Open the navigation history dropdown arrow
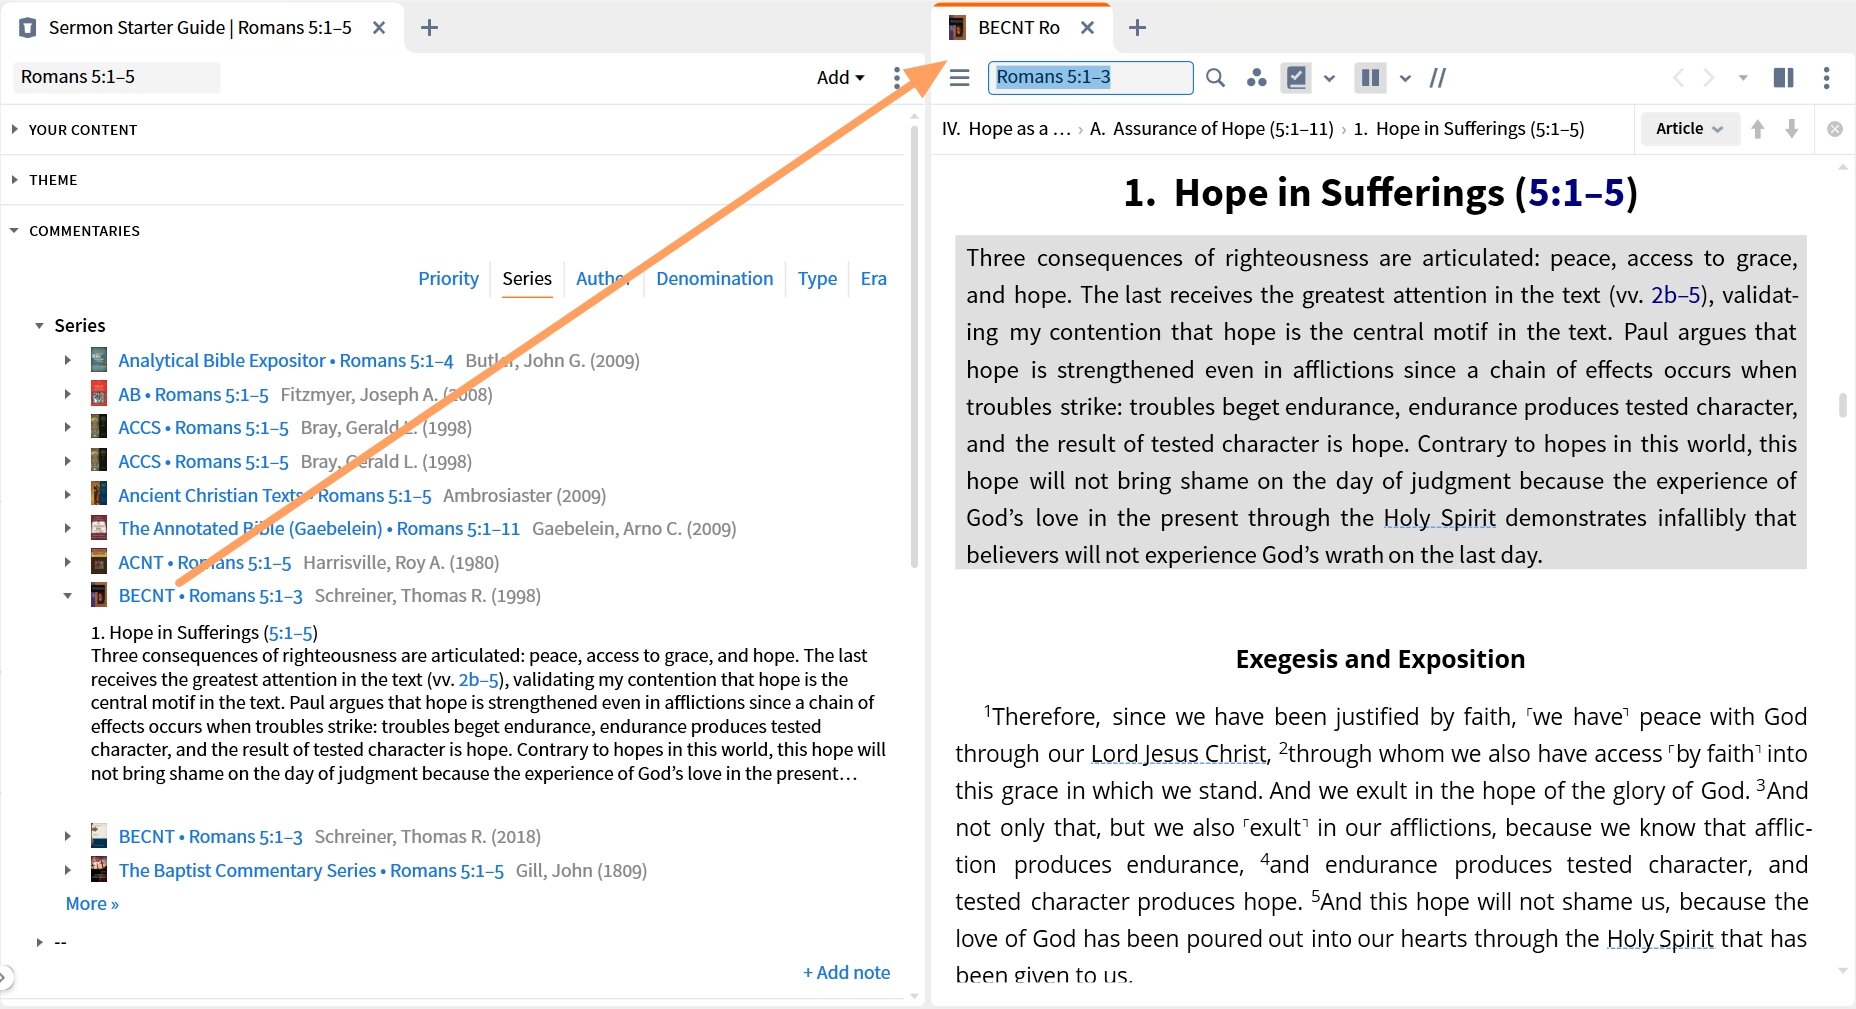1856x1009 pixels. (1743, 78)
